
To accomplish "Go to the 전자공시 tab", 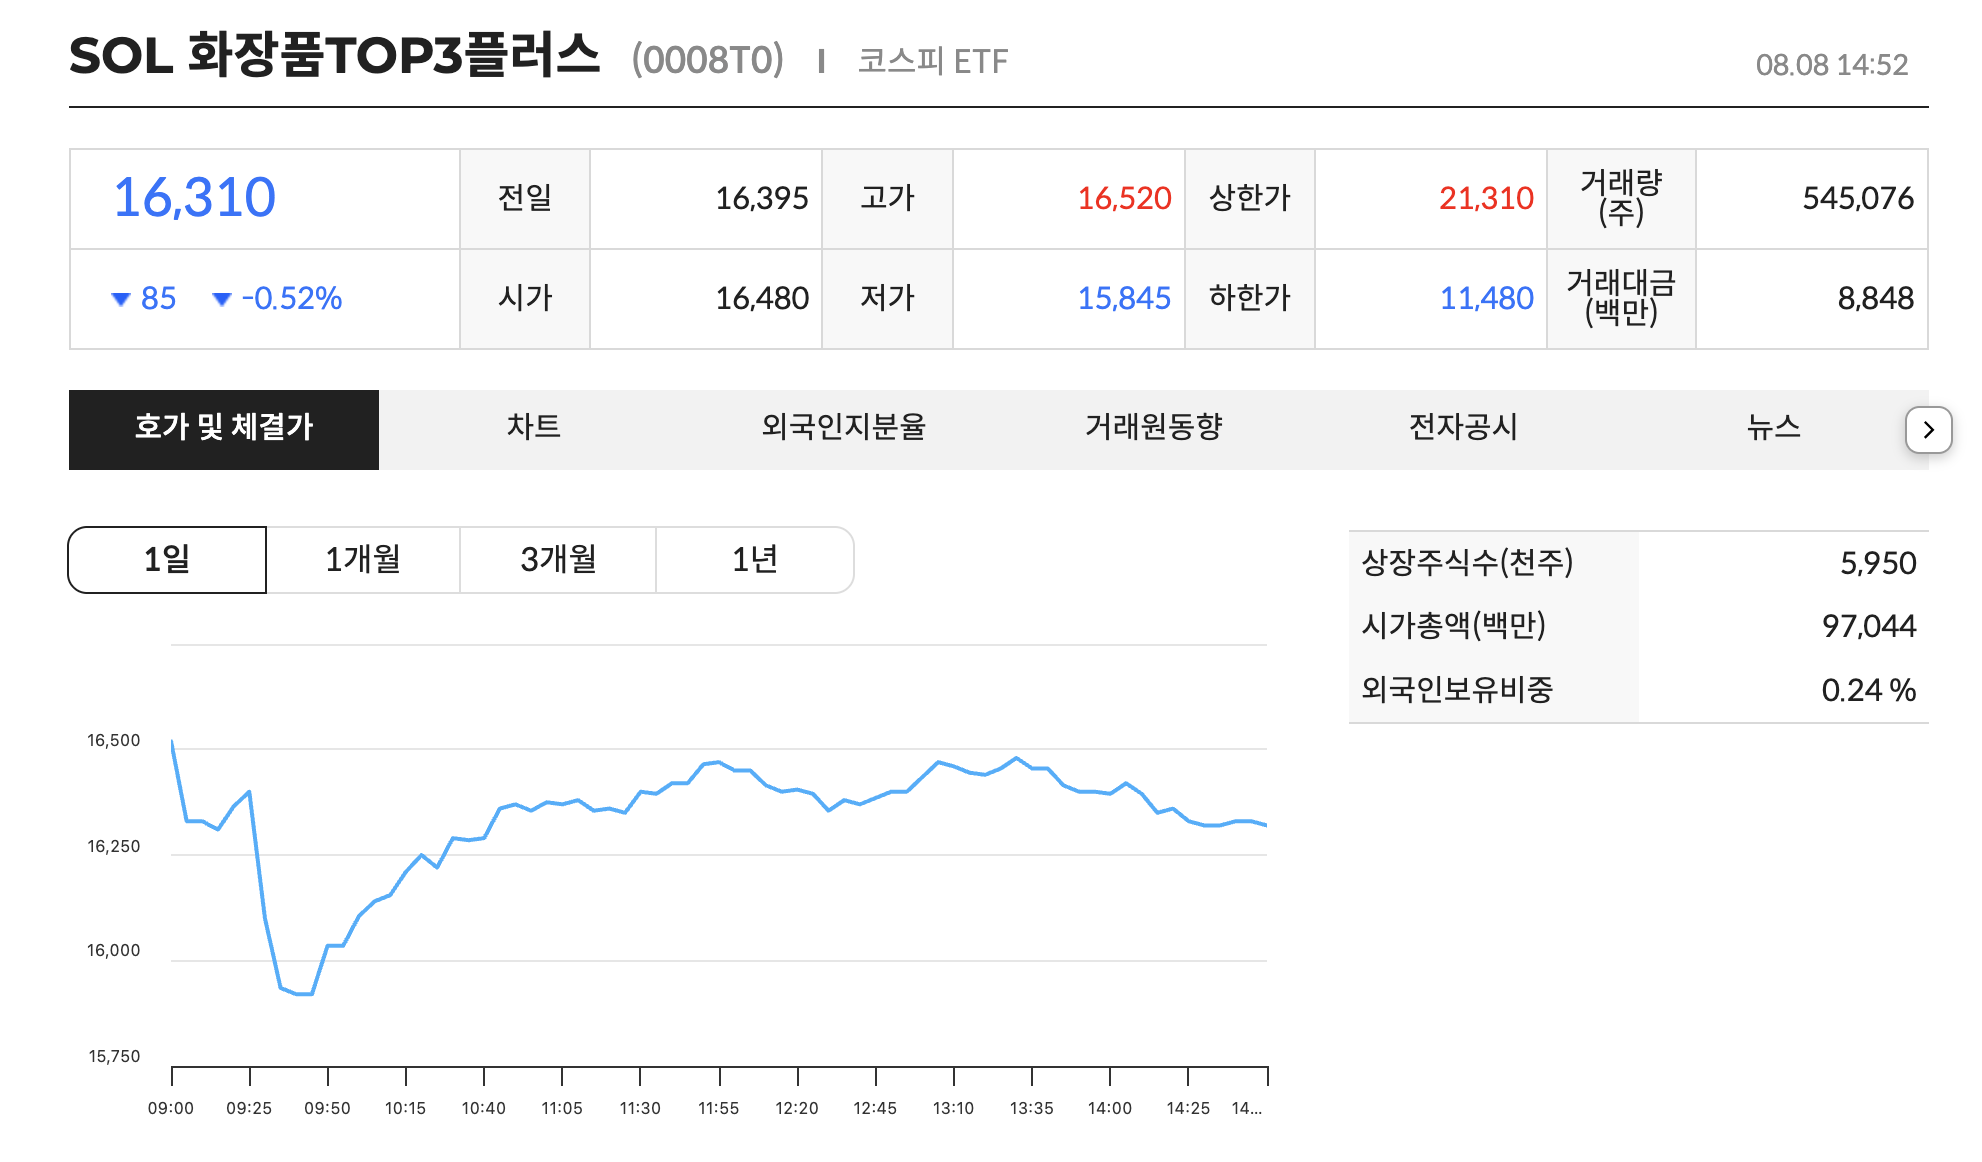I will (1463, 429).
